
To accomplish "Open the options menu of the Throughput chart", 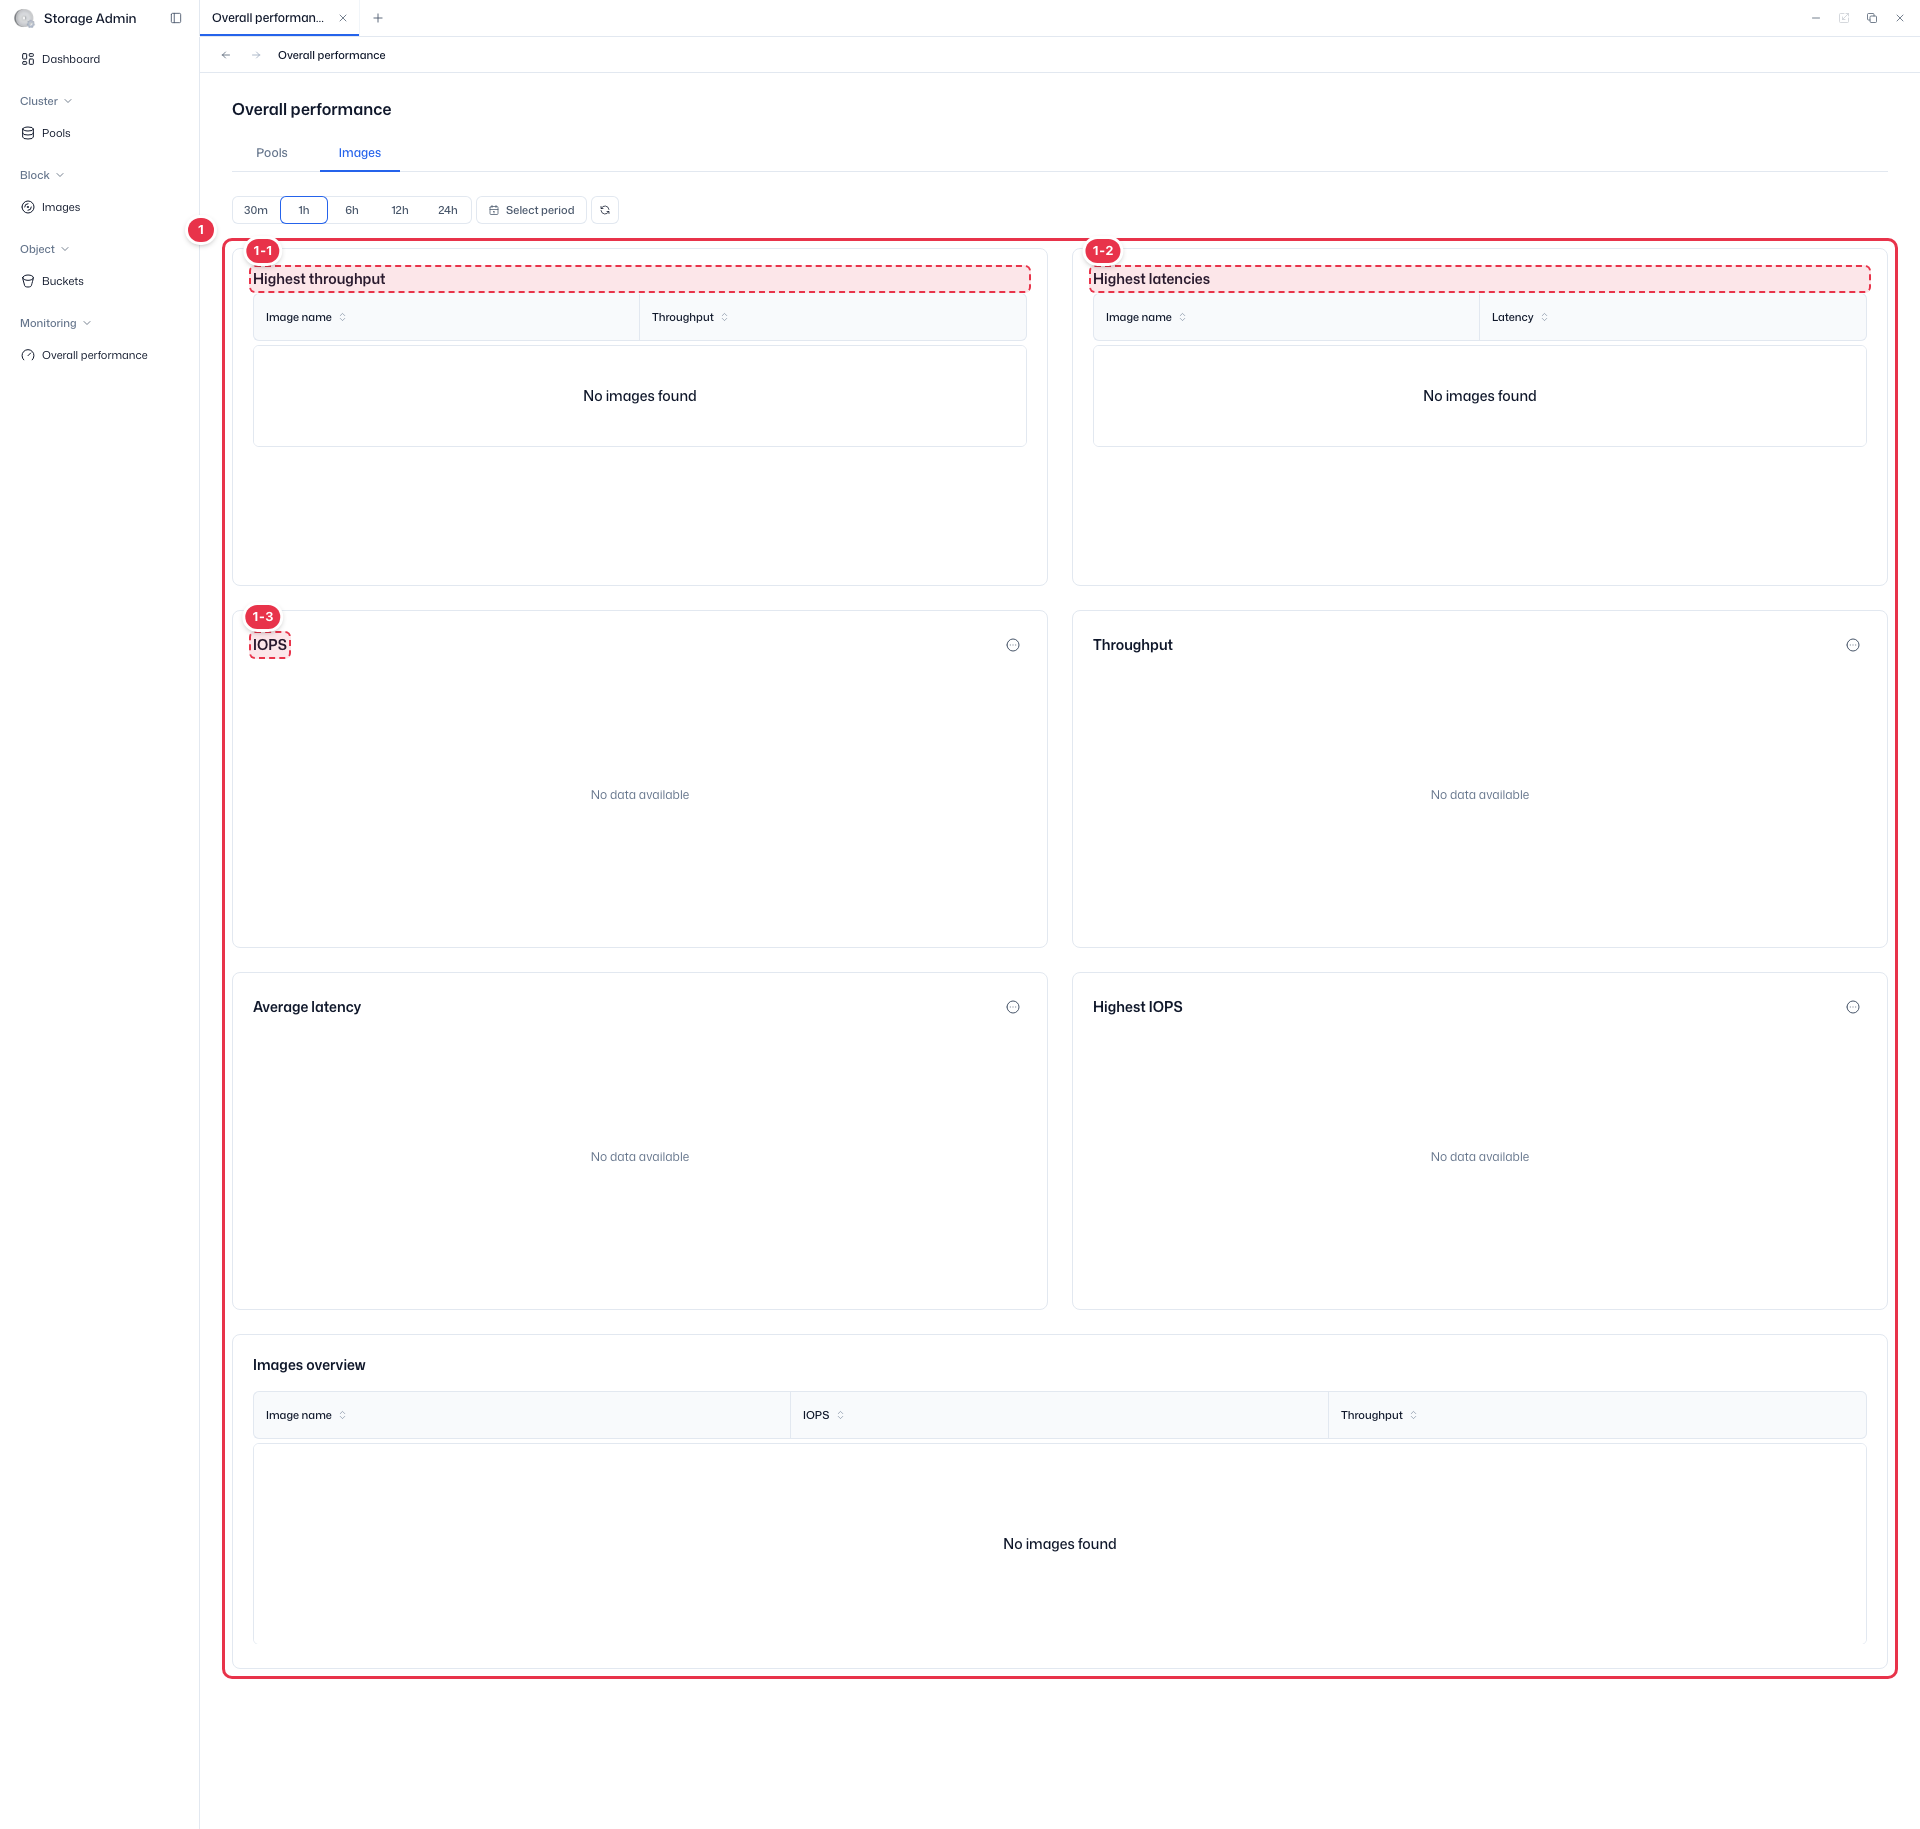I will coord(1853,645).
